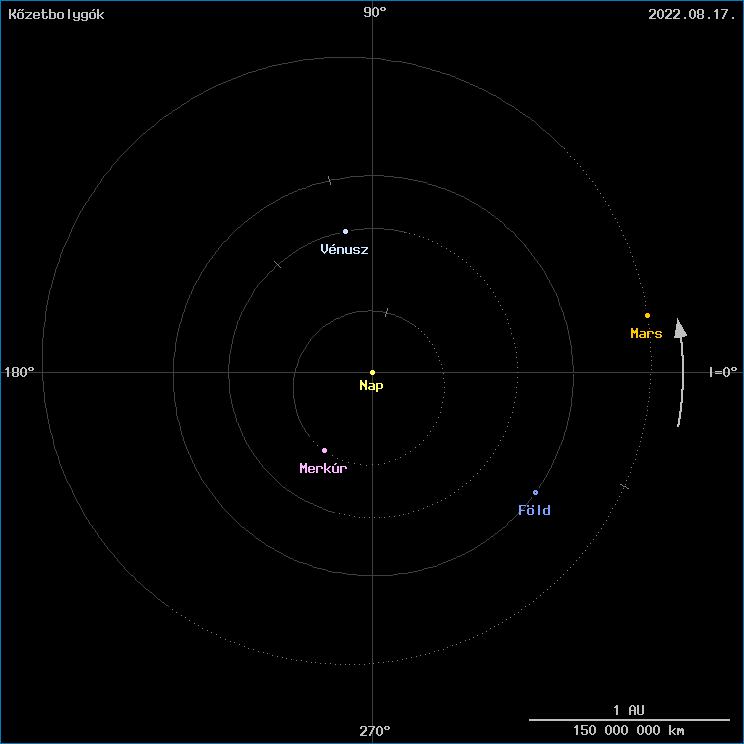Click the "180°" longitude label
Screen dimensions: 744x744
(x=19, y=372)
